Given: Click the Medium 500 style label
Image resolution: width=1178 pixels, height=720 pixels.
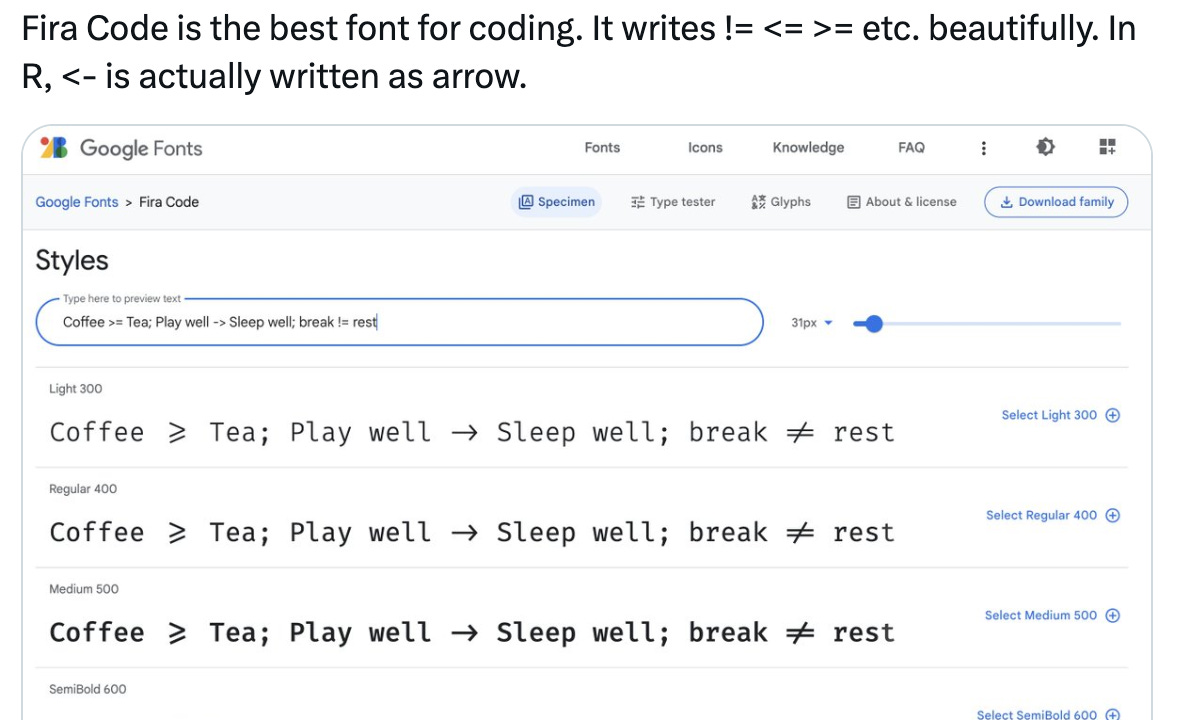Looking at the screenshot, I should point(84,588).
